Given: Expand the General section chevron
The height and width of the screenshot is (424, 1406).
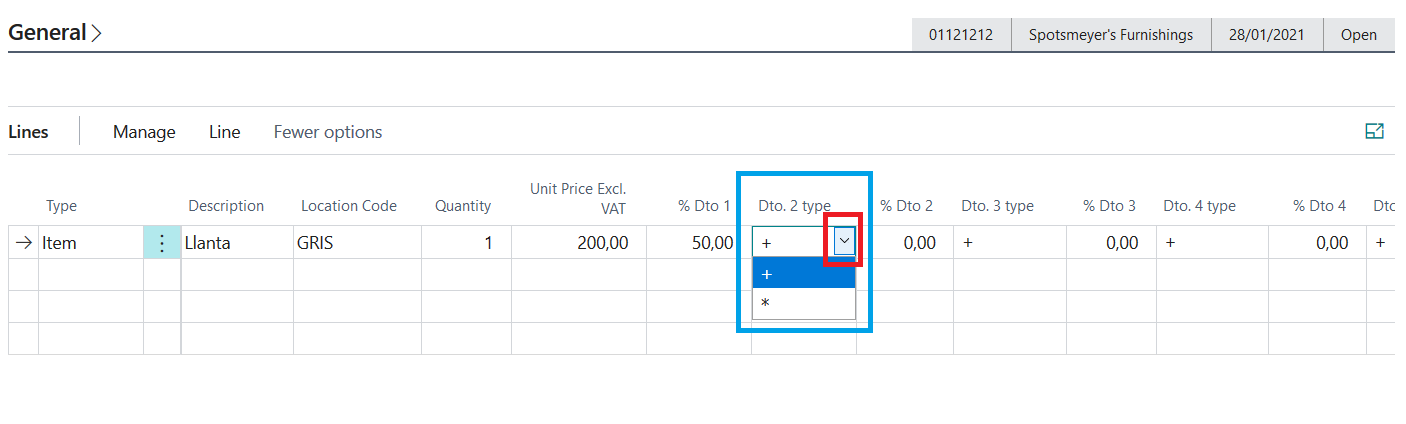Looking at the screenshot, I should (96, 33).
